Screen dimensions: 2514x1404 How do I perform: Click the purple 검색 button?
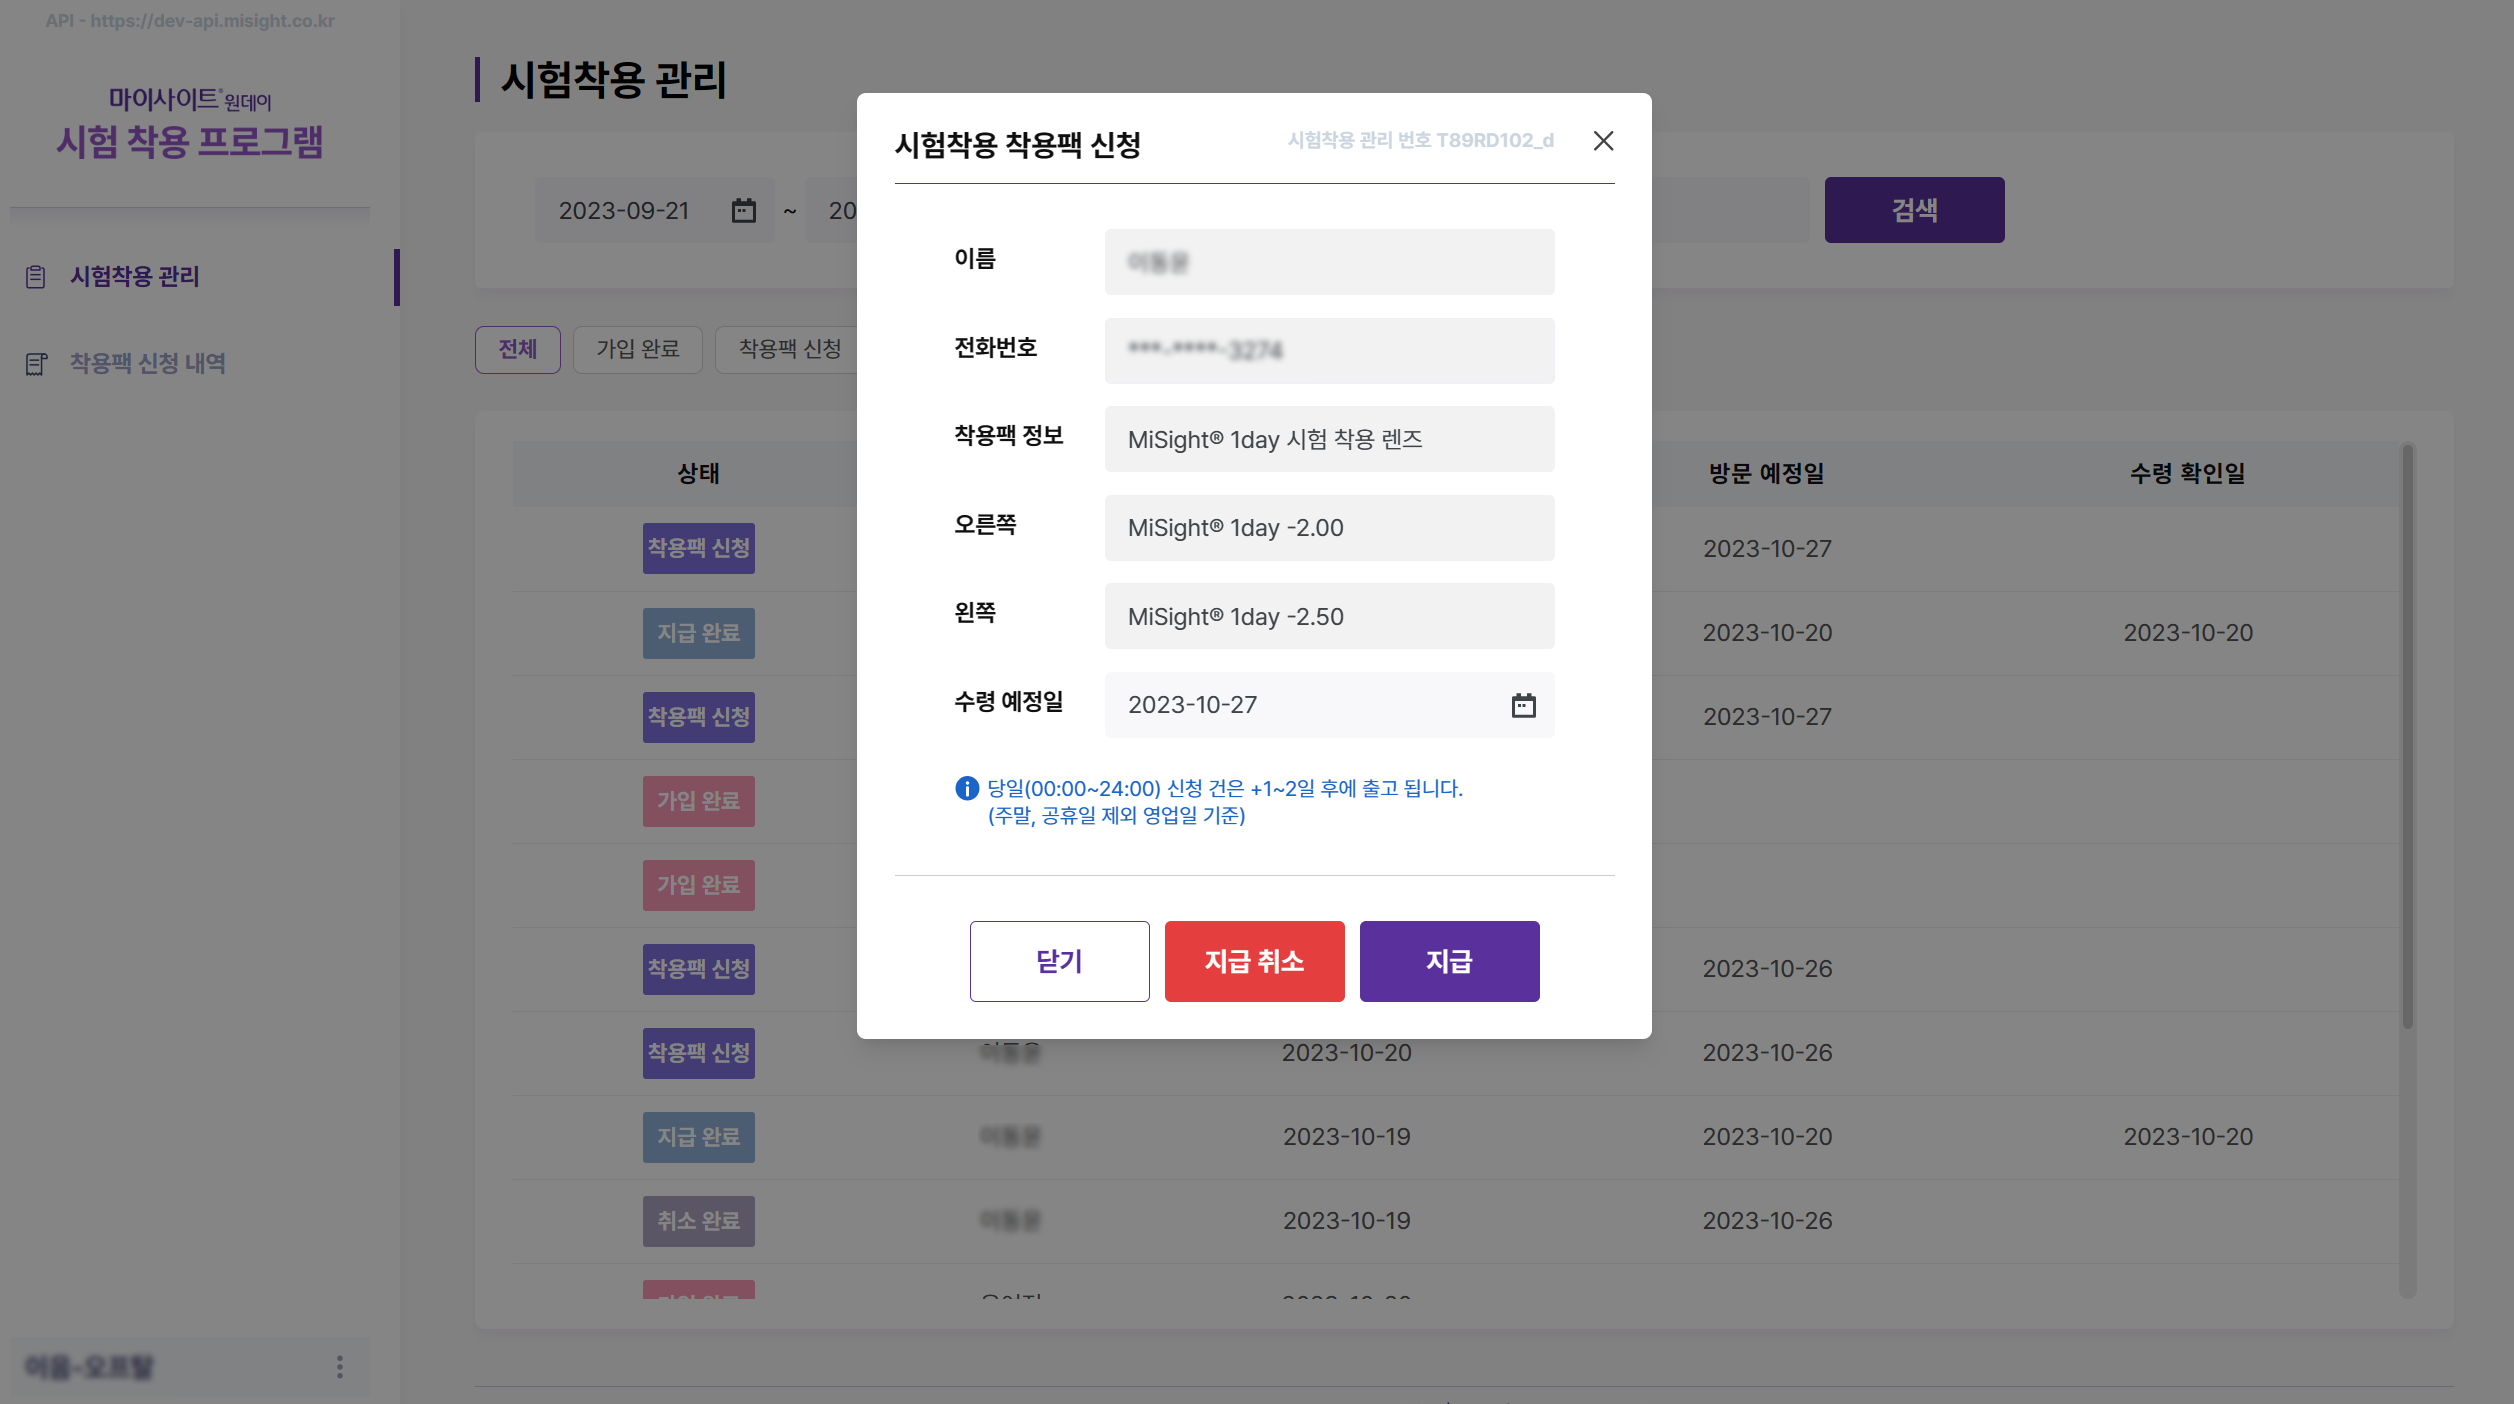1913,210
